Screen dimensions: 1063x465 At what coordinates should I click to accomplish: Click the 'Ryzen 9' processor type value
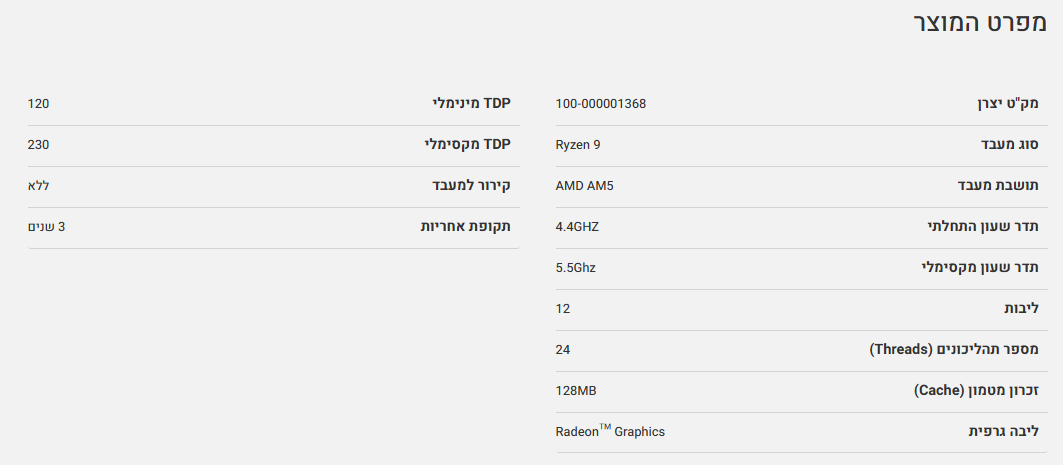coord(578,145)
